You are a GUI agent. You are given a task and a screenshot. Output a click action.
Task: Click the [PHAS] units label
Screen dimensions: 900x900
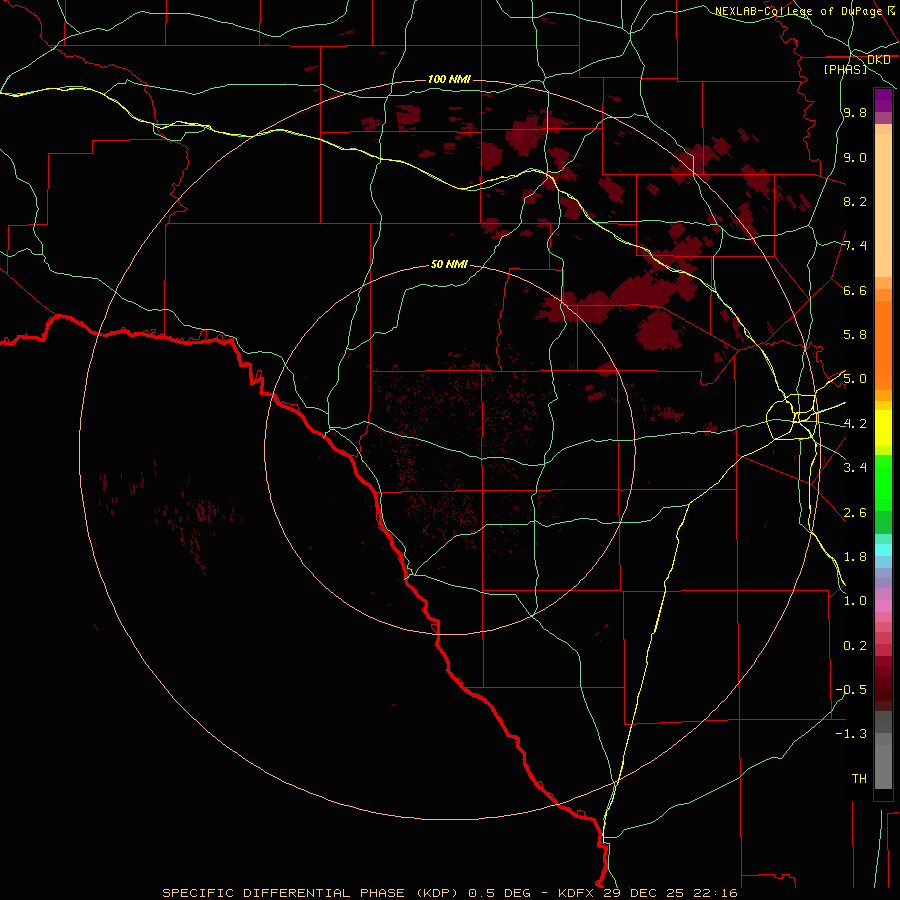tap(845, 69)
